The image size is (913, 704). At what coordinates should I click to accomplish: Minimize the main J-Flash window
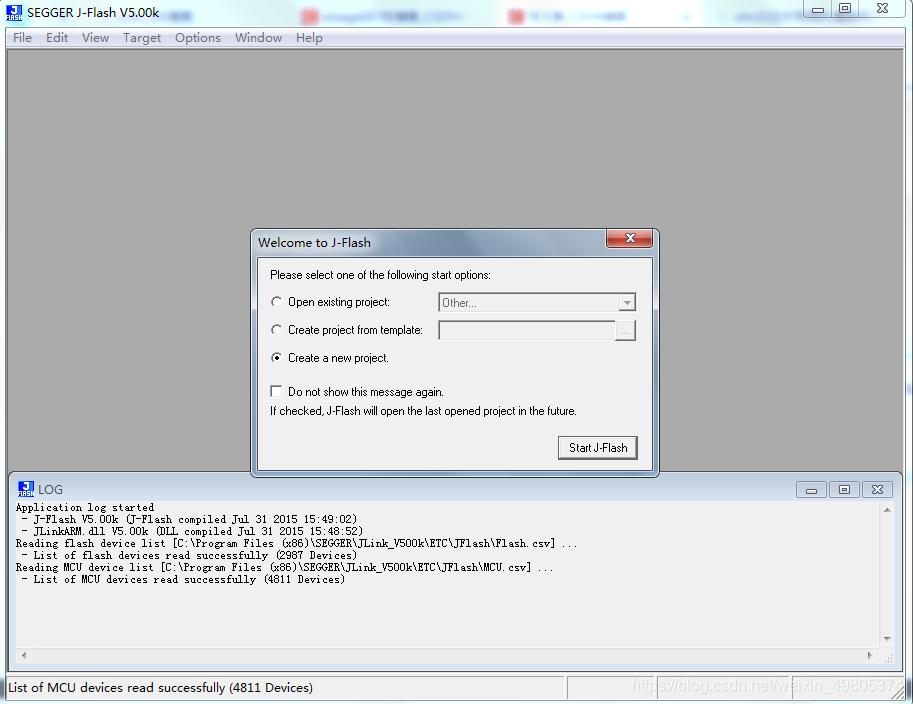coord(818,9)
